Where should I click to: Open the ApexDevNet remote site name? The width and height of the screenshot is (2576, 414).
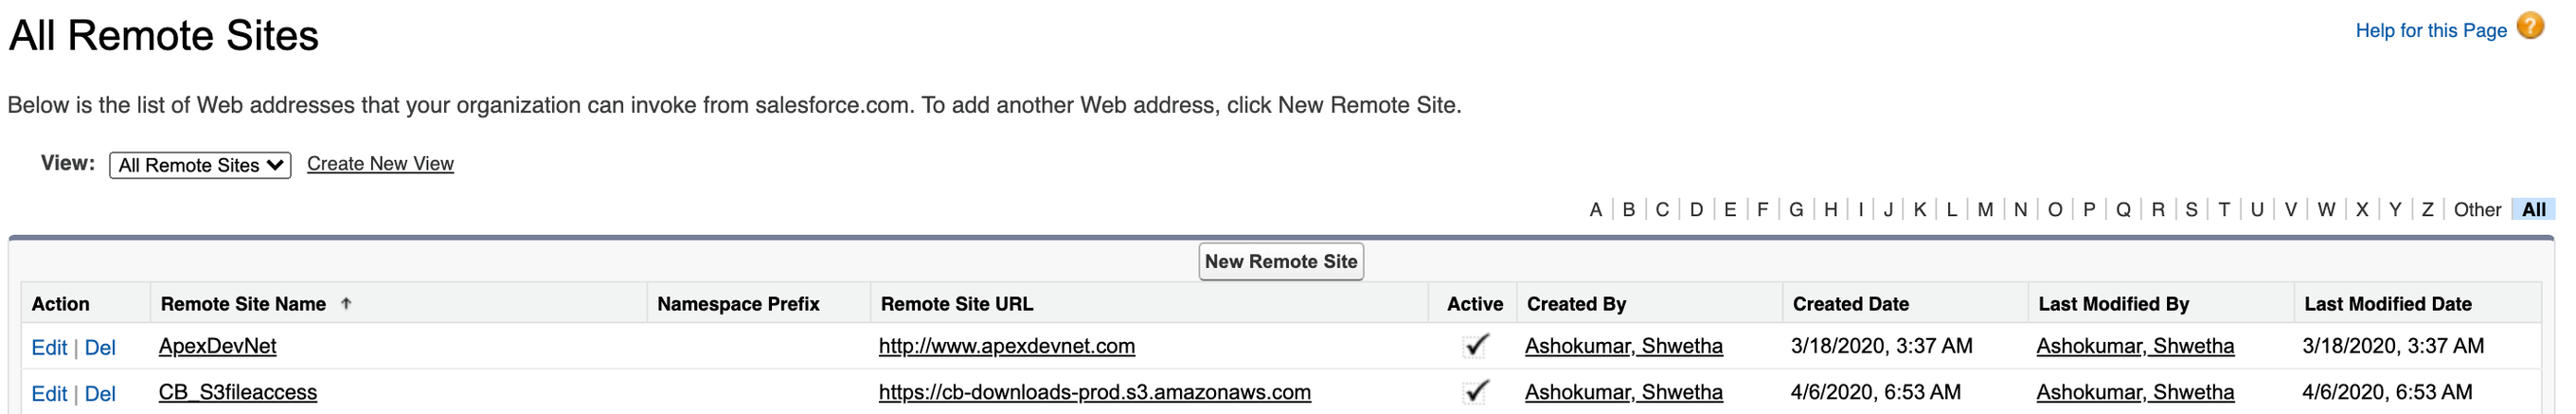click(x=217, y=346)
